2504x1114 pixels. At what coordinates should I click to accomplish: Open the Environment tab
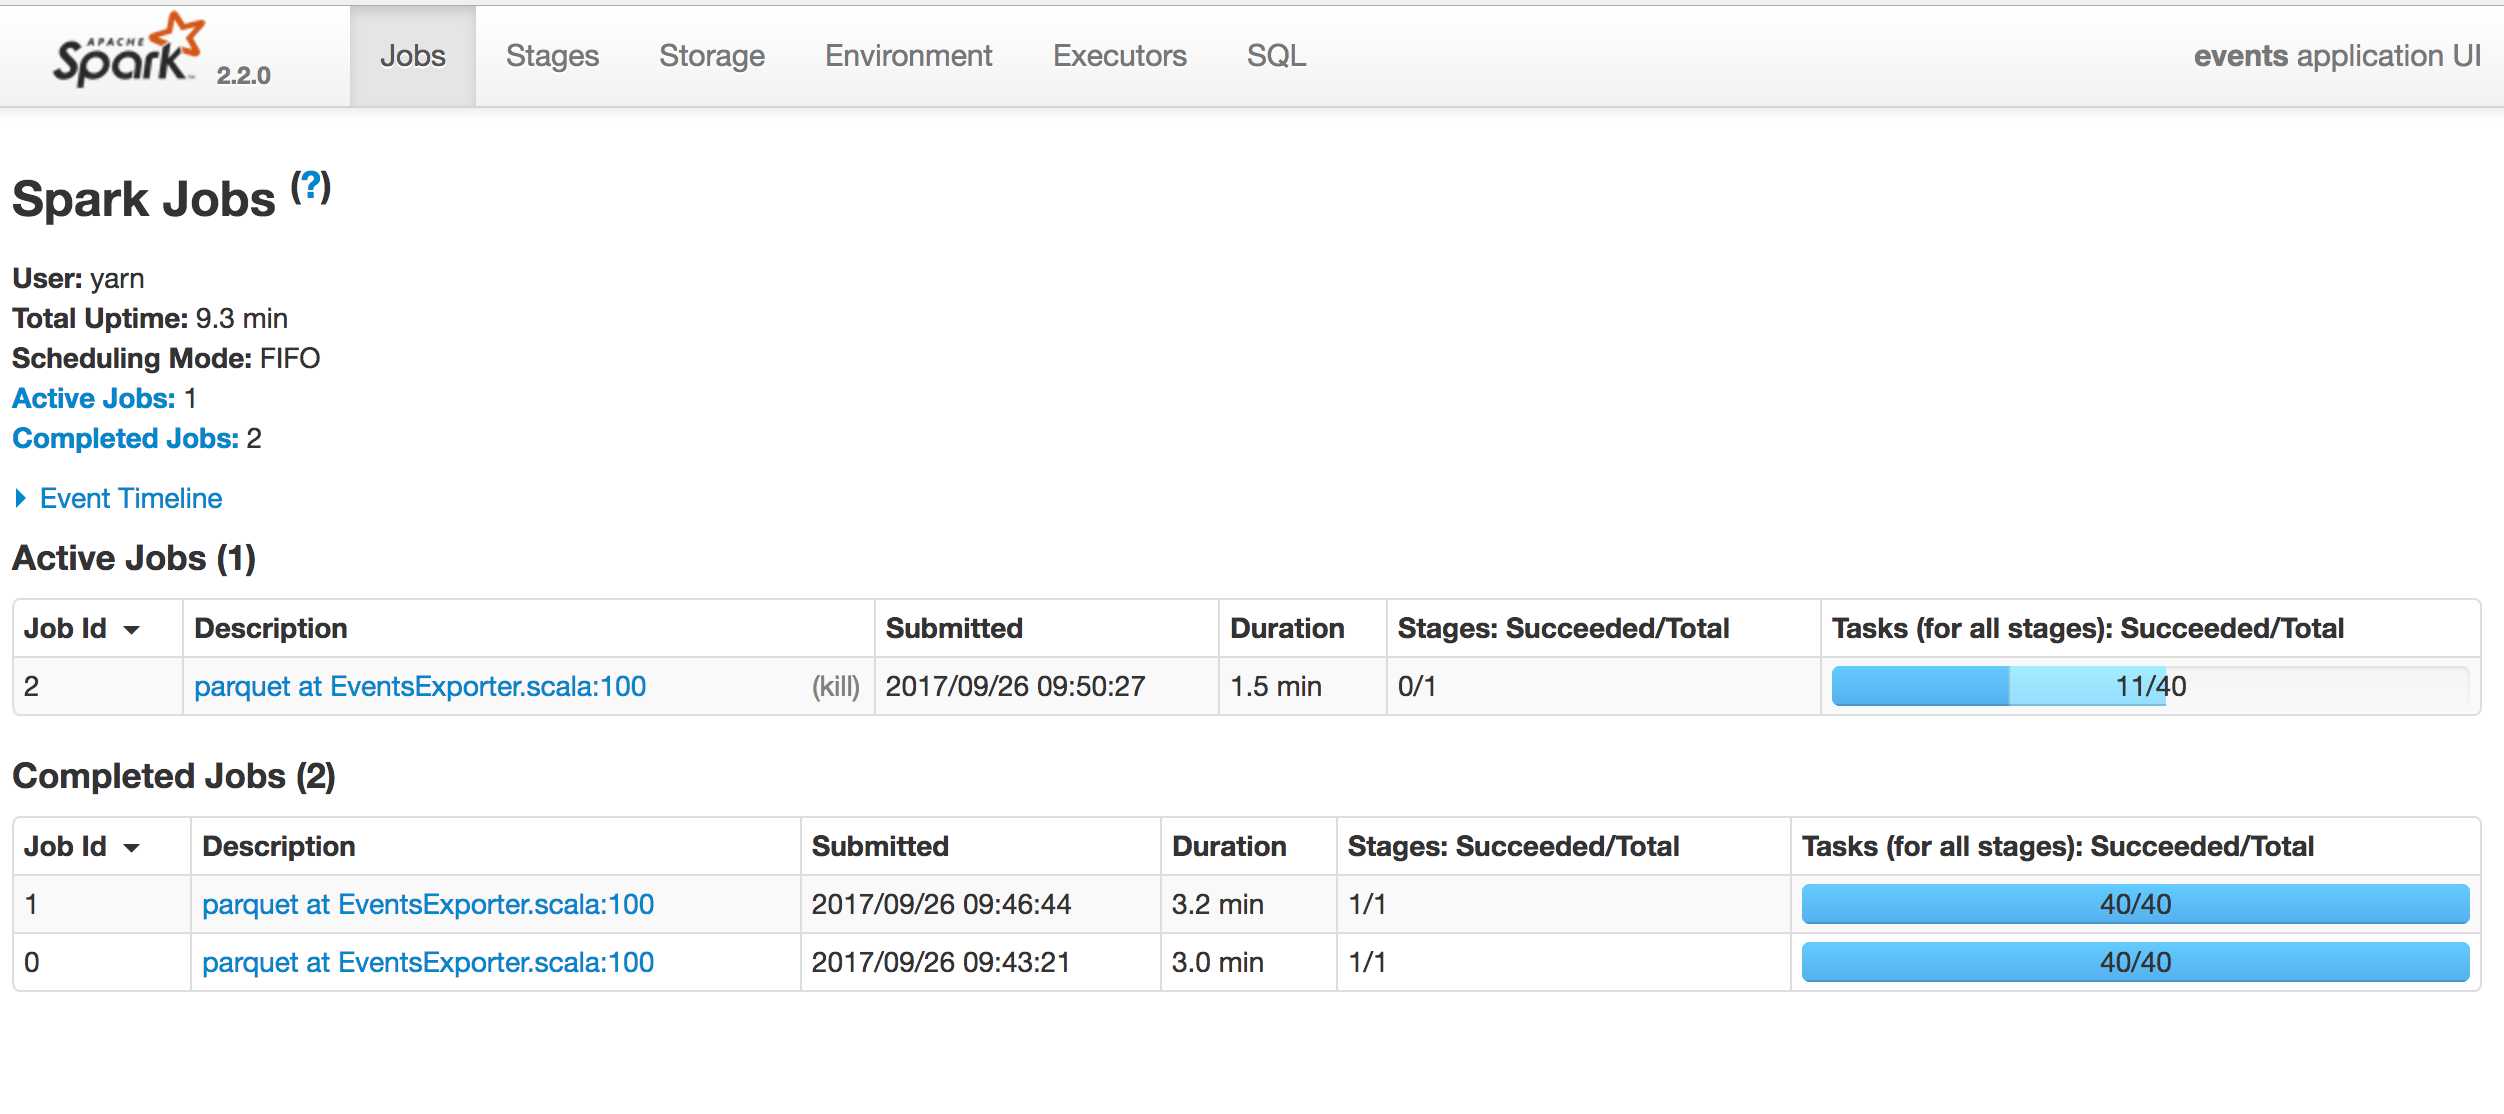(x=908, y=56)
